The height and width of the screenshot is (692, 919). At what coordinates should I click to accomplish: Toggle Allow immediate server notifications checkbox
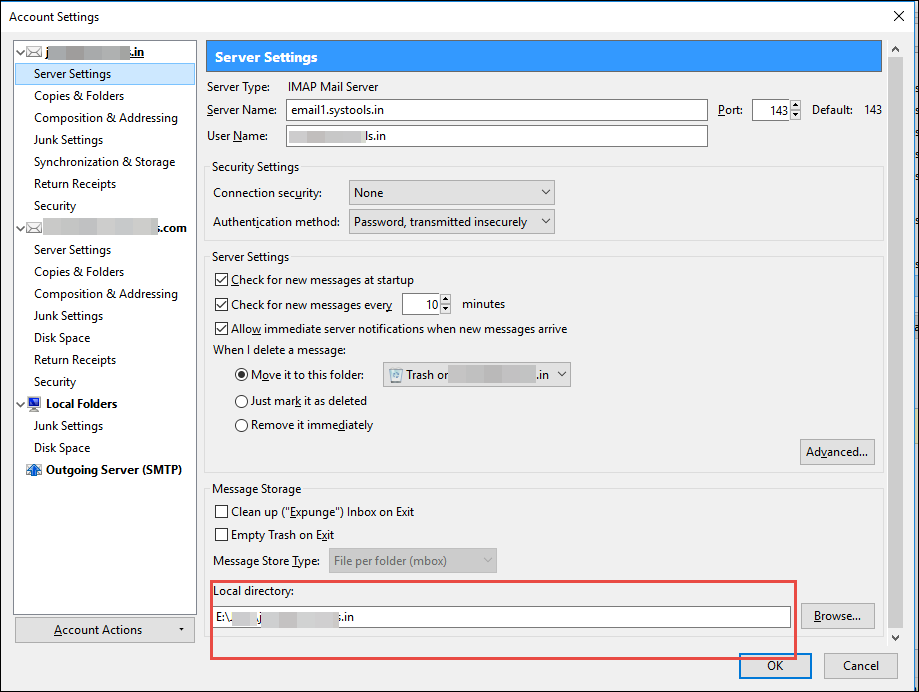[x=221, y=329]
